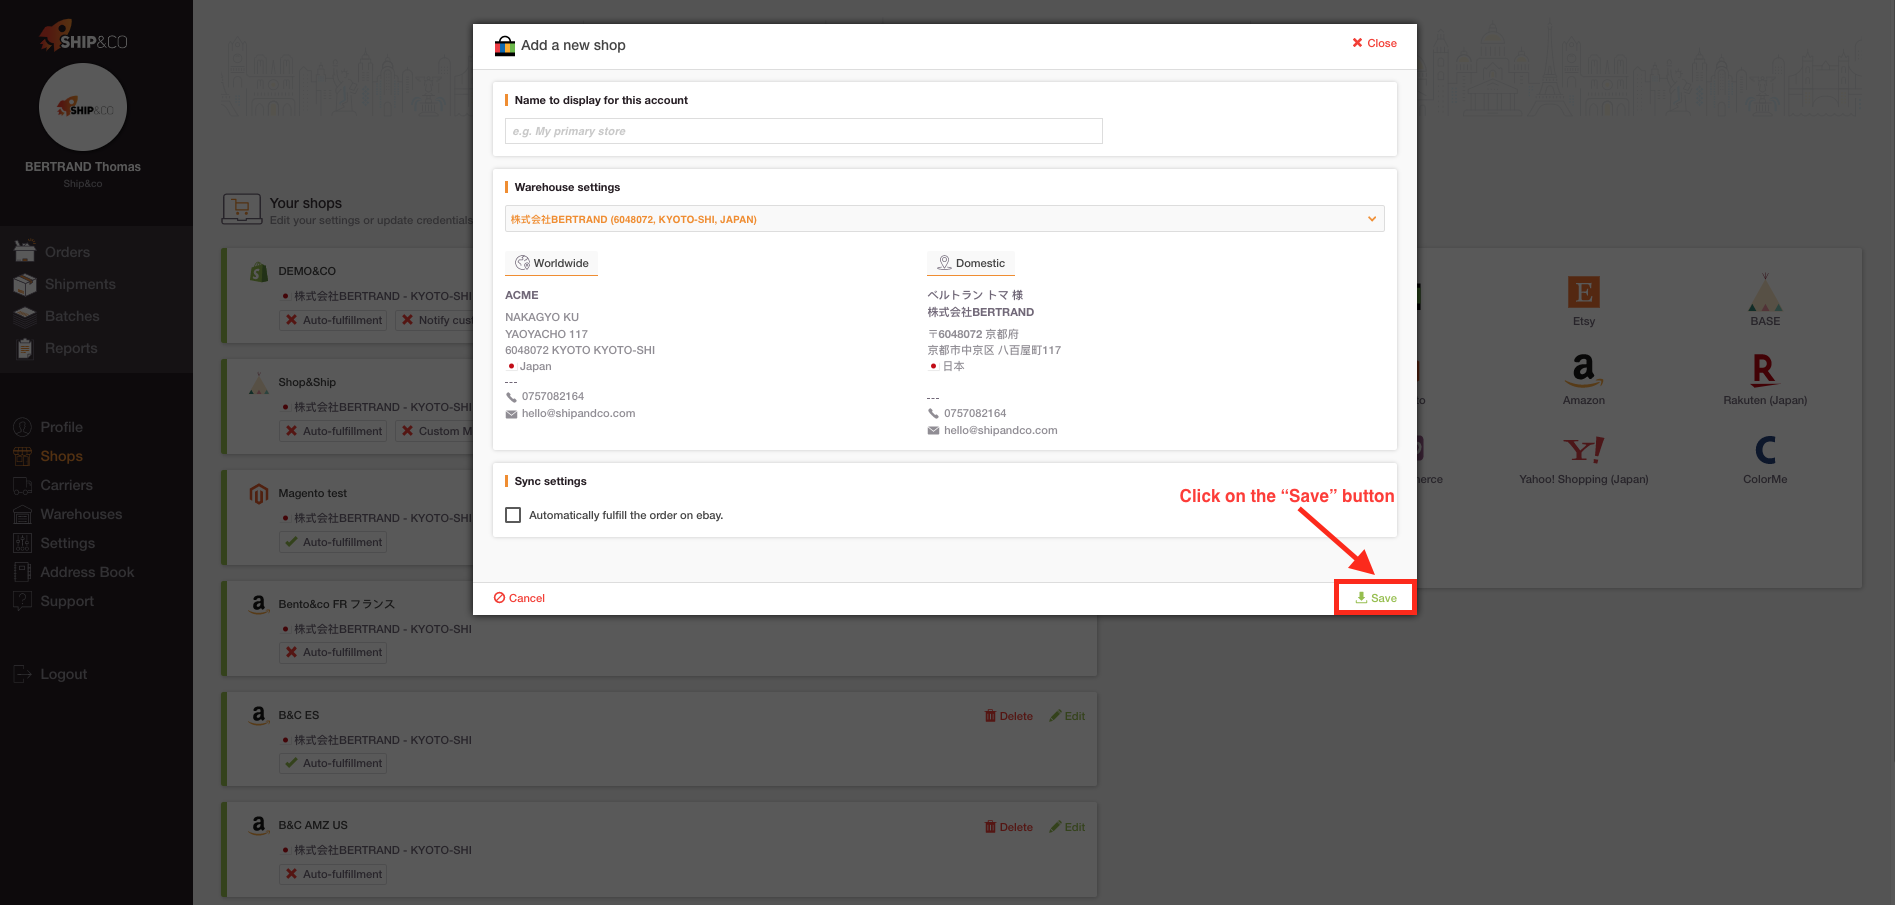The height and width of the screenshot is (905, 1895).
Task: Click the Carriers truck icon
Action: click(x=22, y=485)
